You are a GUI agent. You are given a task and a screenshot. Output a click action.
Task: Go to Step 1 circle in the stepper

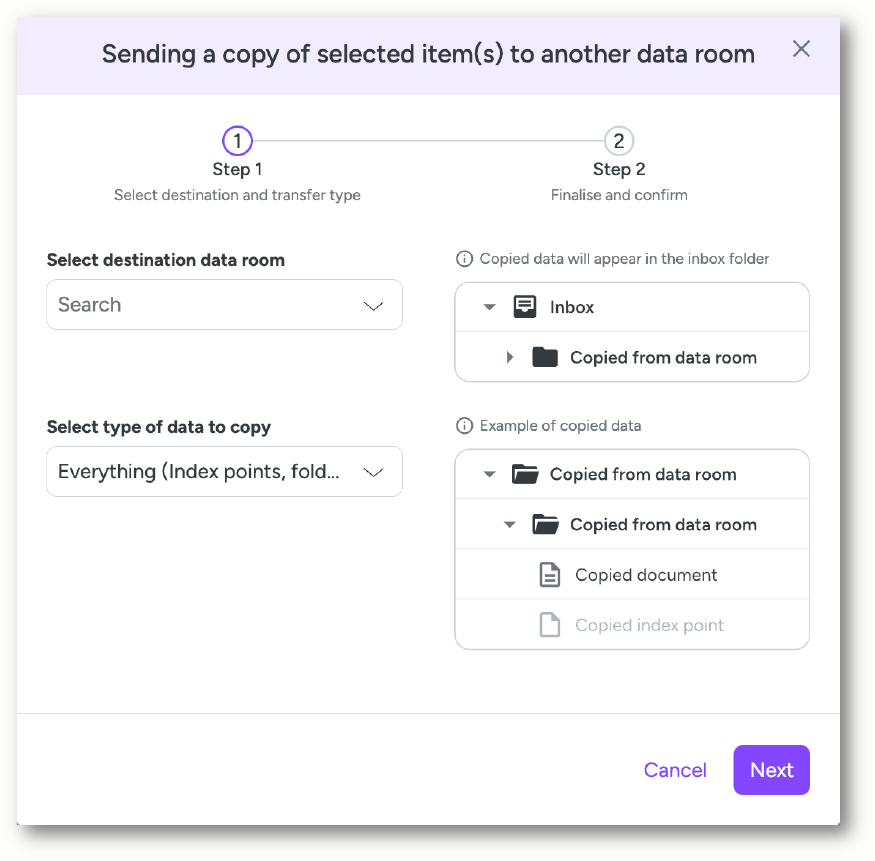pos(237,141)
